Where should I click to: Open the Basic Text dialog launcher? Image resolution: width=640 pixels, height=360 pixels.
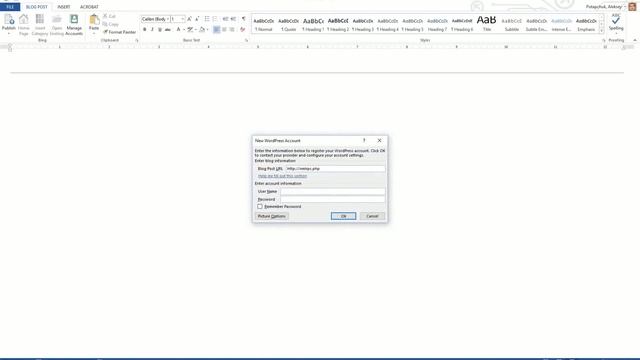coord(247,40)
